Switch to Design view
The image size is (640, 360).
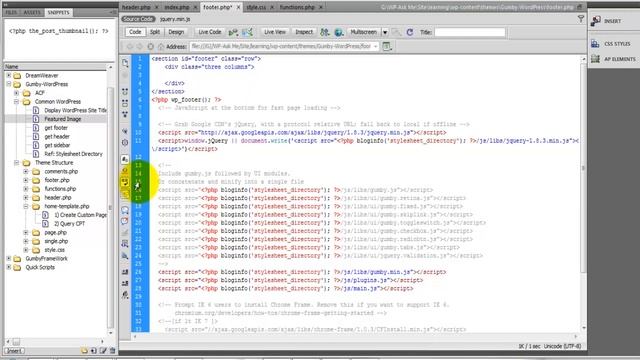tap(176, 32)
